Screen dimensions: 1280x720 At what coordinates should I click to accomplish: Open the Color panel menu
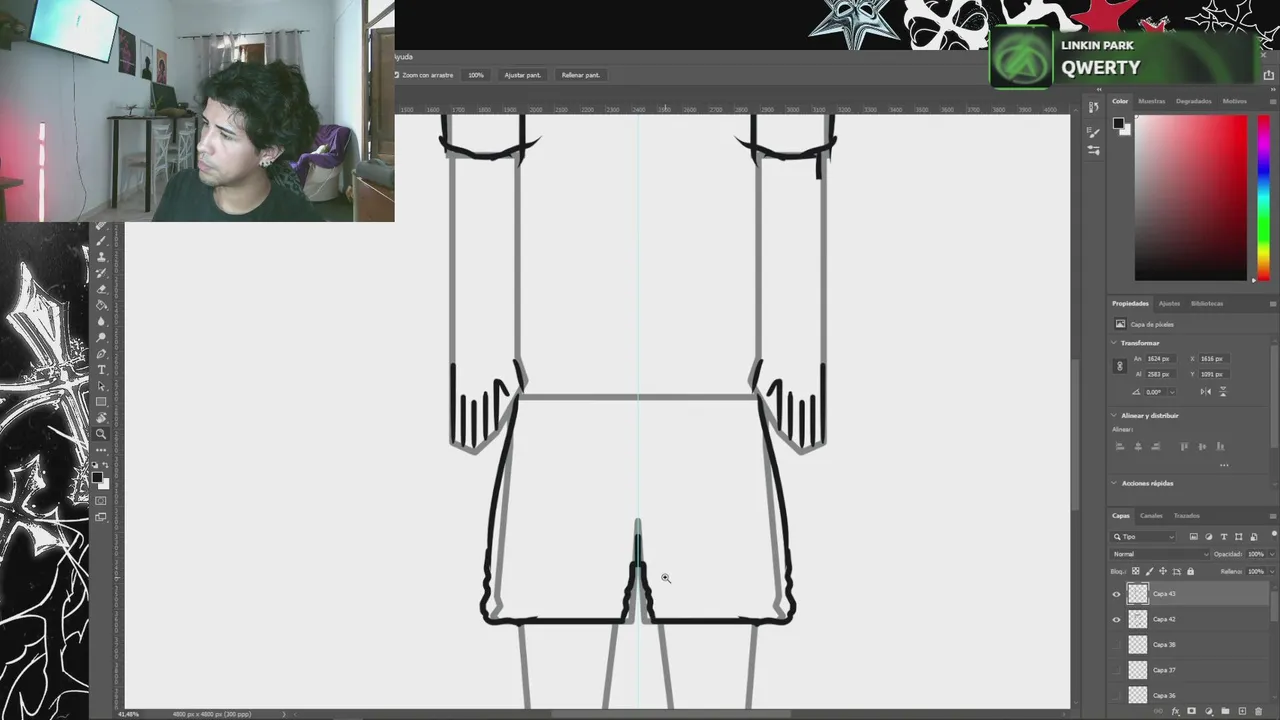click(x=1272, y=101)
